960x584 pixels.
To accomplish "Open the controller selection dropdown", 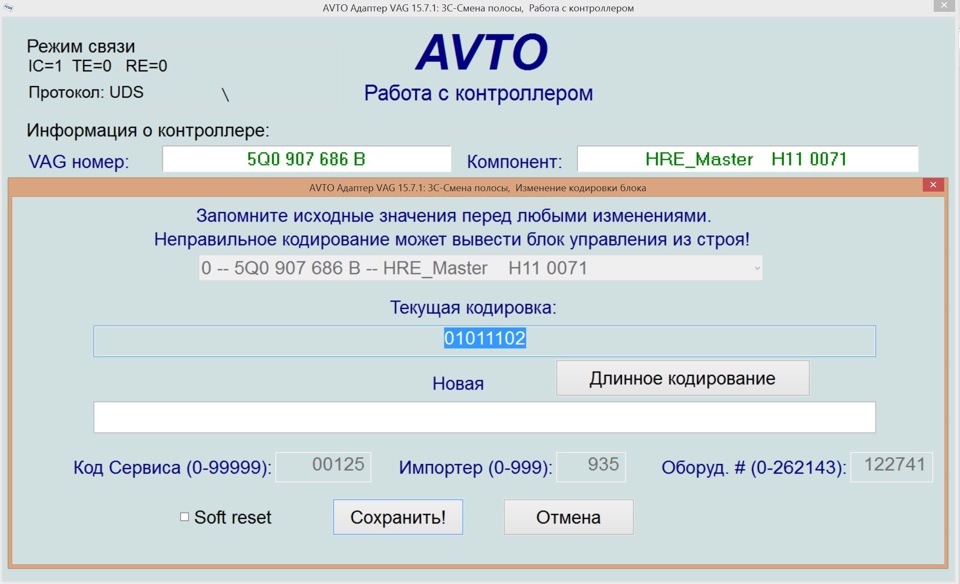I will pyautogui.click(x=481, y=268).
